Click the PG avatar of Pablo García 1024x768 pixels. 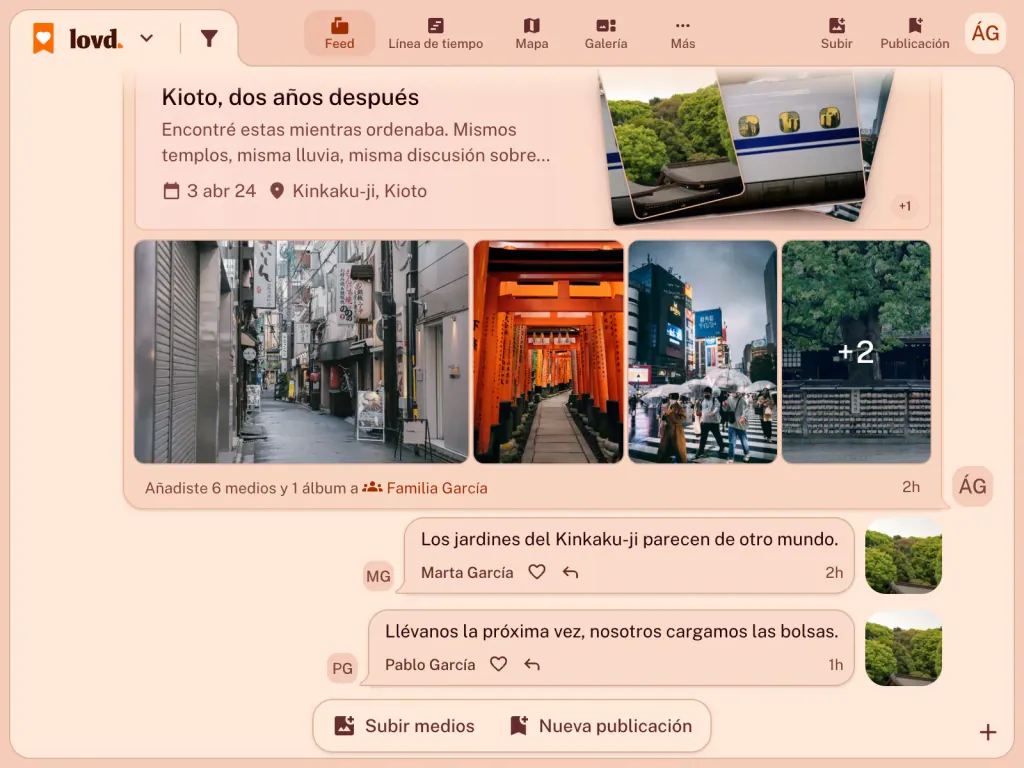click(342, 668)
